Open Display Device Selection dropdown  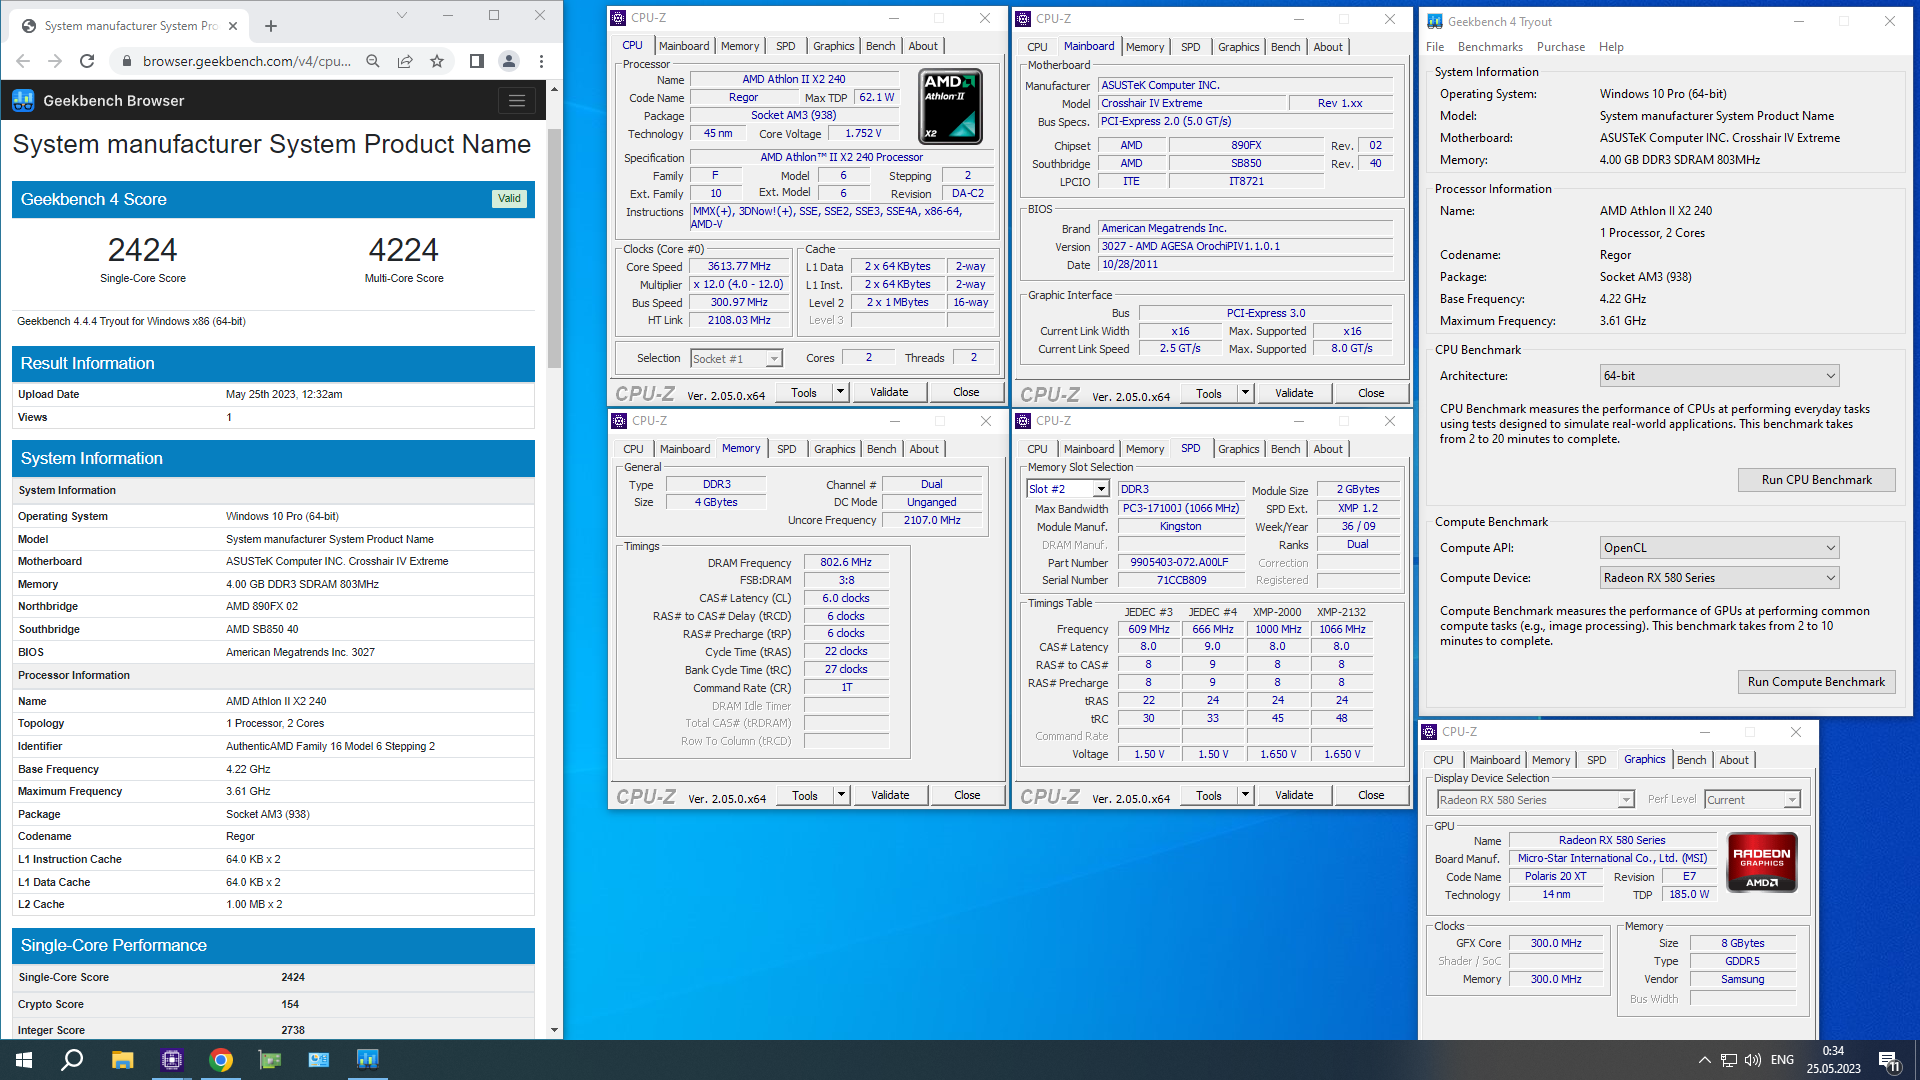(x=1536, y=800)
